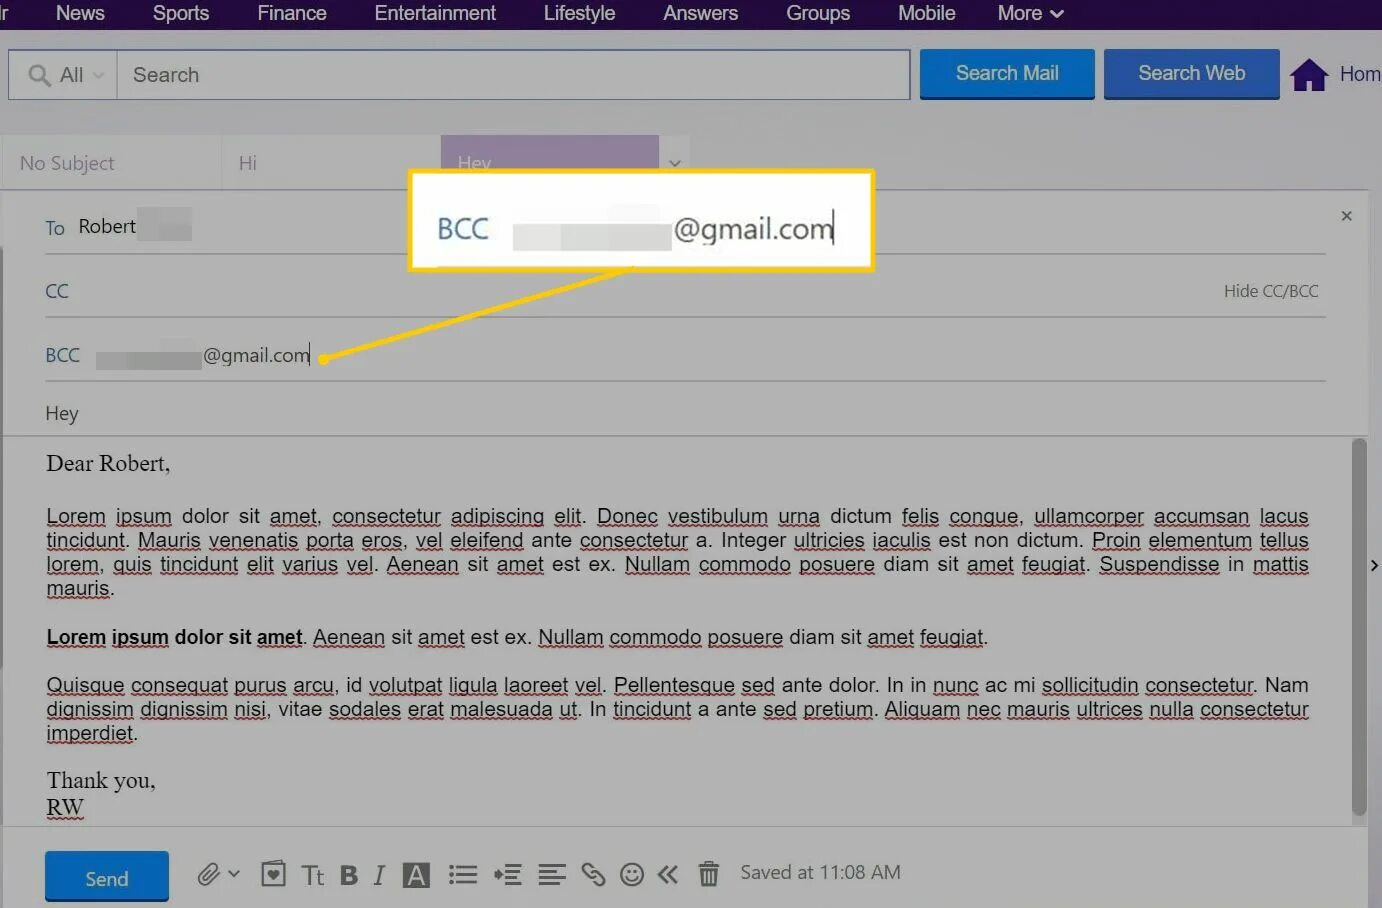Click the BCC label
1382x908 pixels.
[62, 355]
